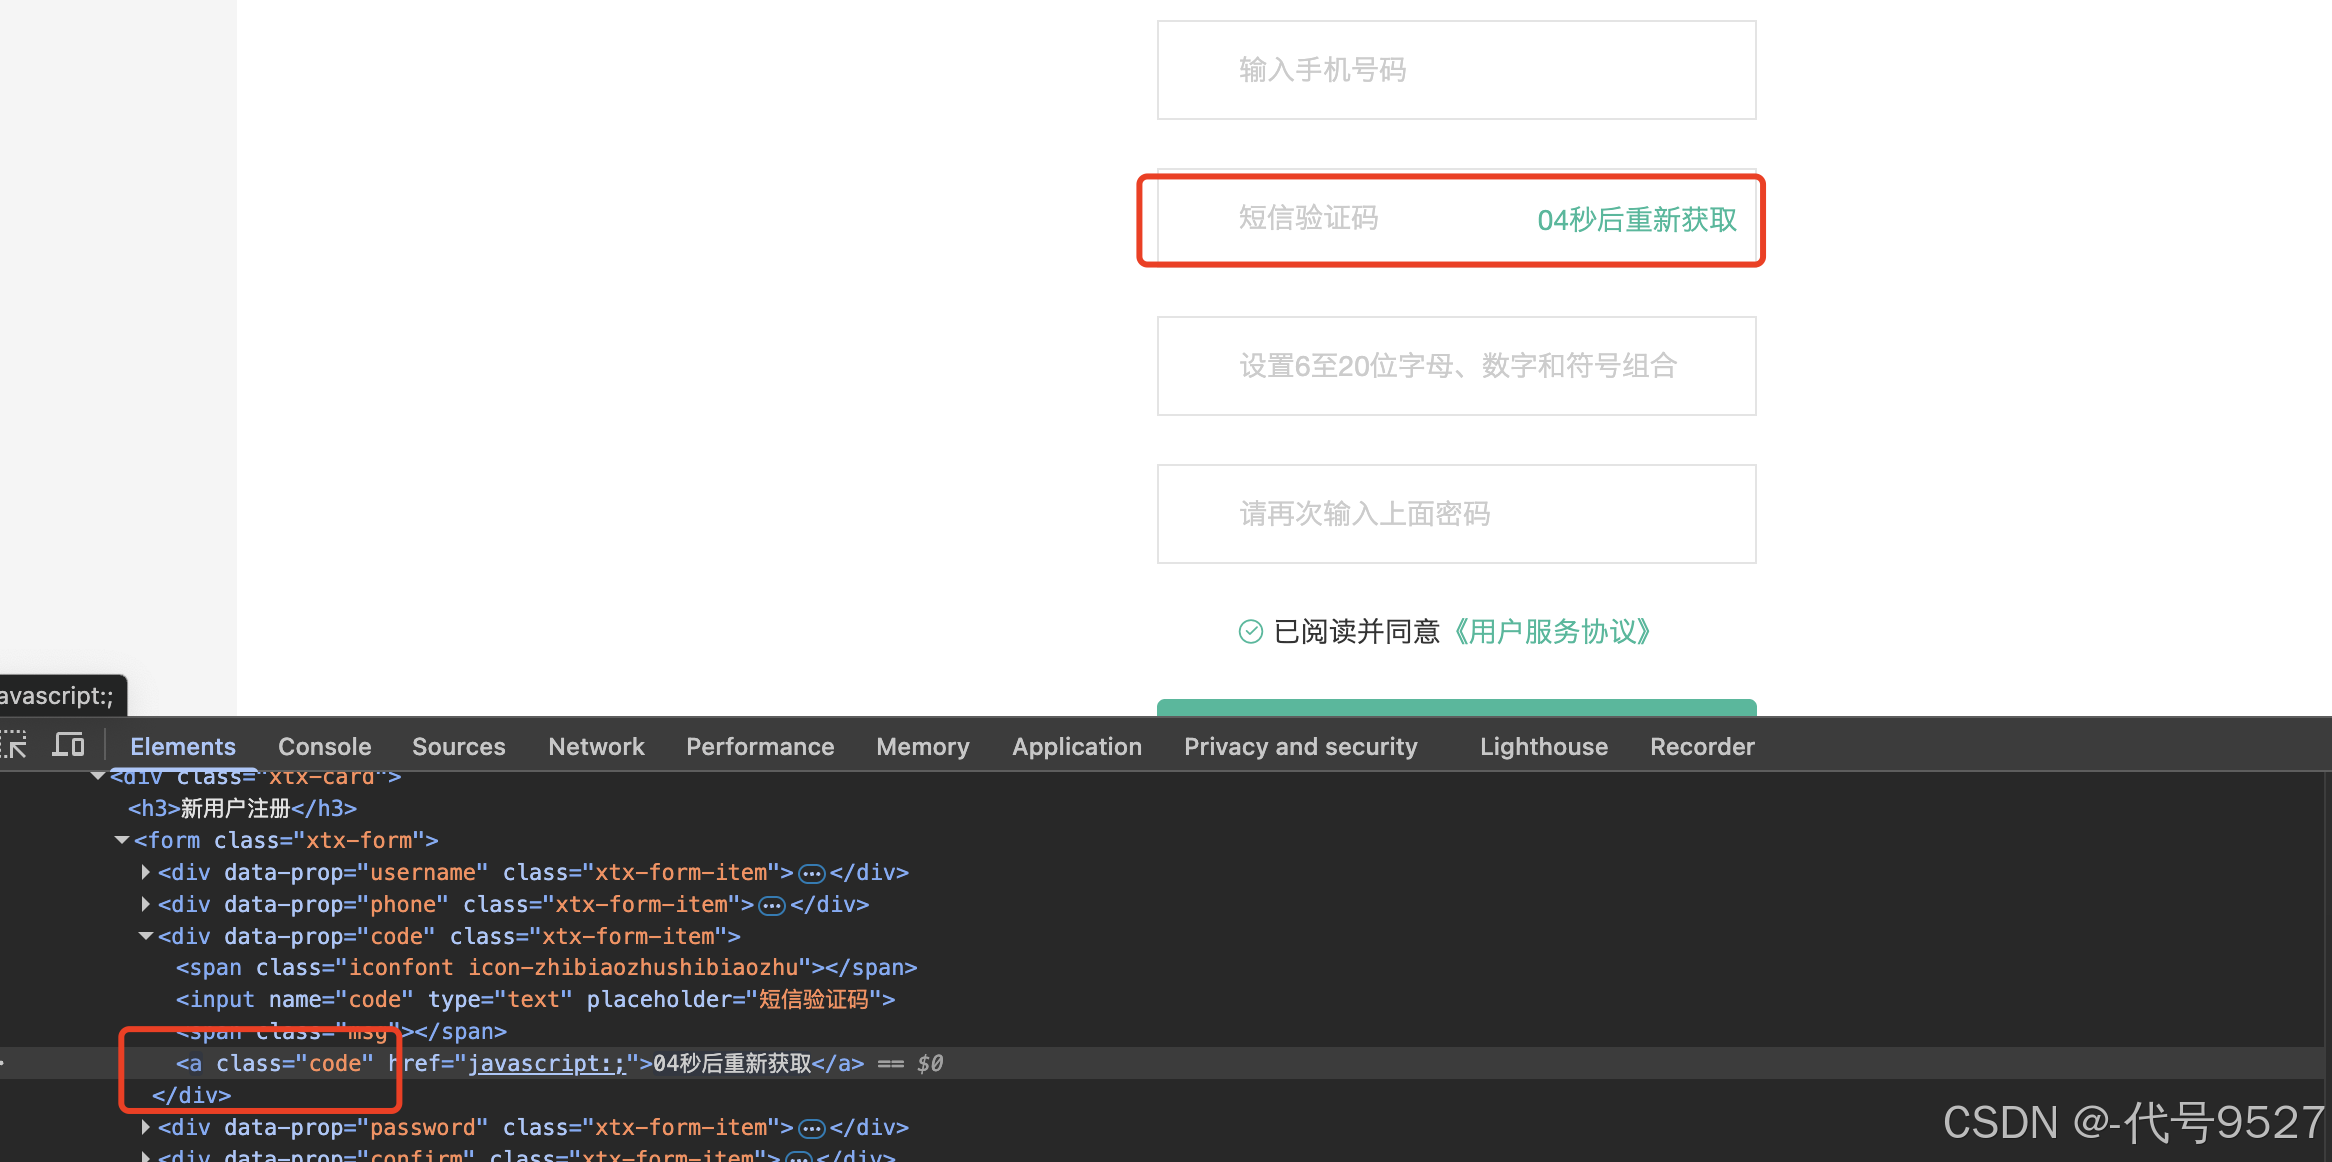This screenshot has width=2332, height=1162.
Task: Collapse the code form-item div
Action: [x=146, y=936]
